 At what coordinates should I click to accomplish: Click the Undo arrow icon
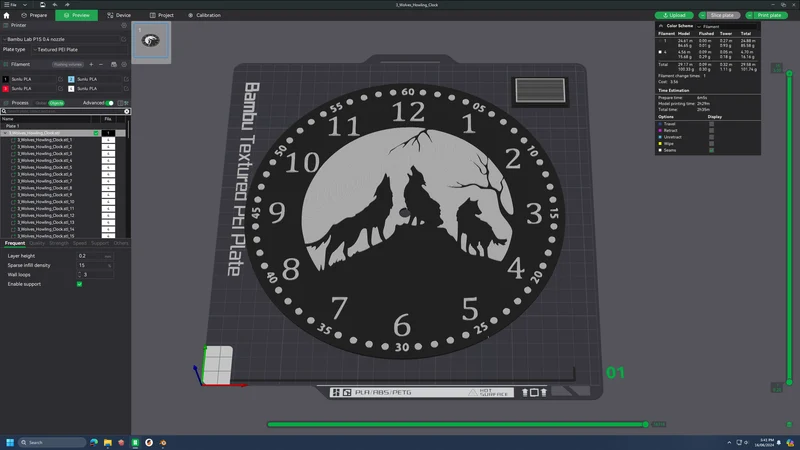pos(55,5)
